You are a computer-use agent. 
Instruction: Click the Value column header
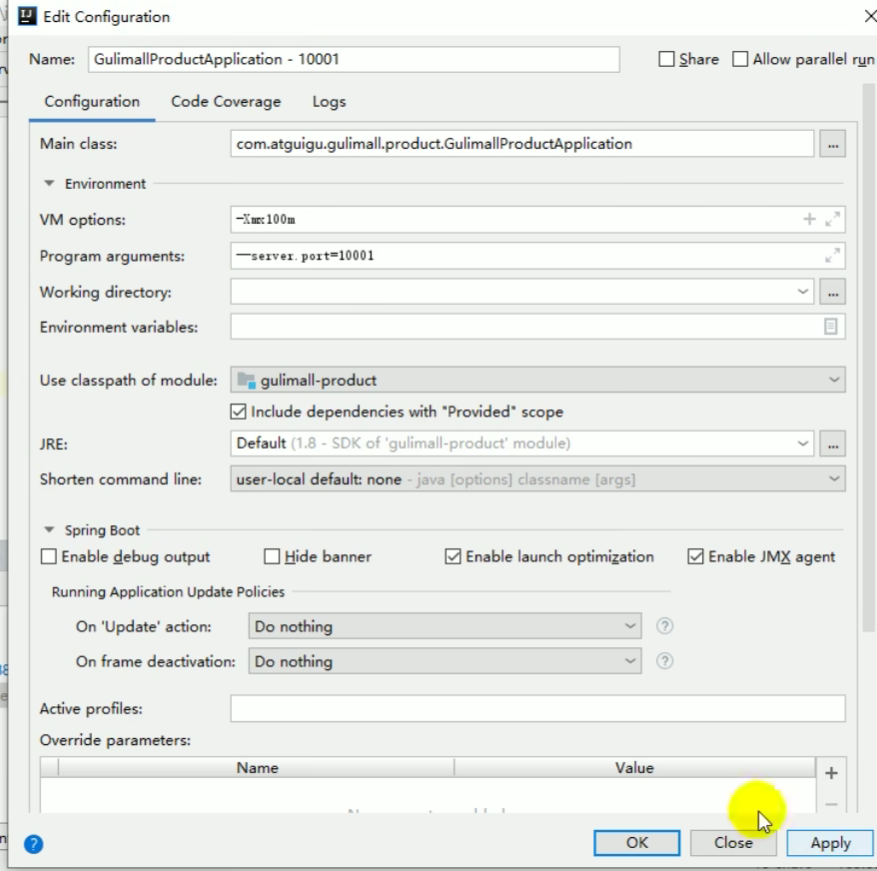[x=634, y=768]
